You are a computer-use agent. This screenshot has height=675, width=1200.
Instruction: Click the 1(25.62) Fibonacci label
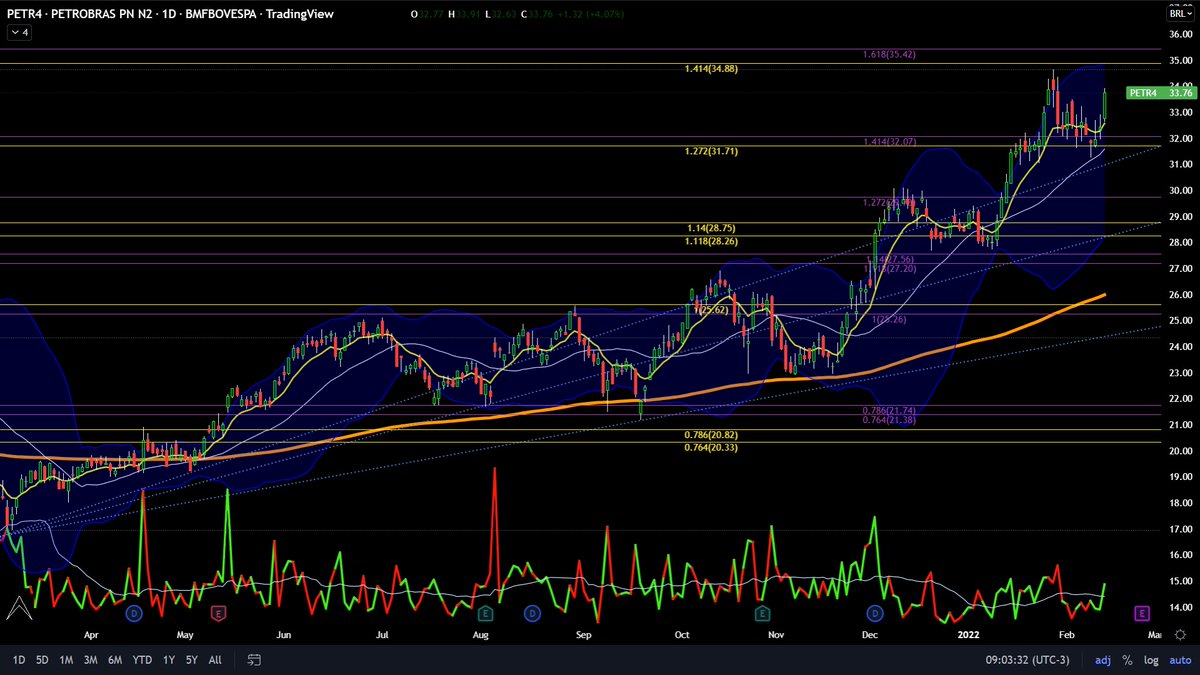coord(711,310)
